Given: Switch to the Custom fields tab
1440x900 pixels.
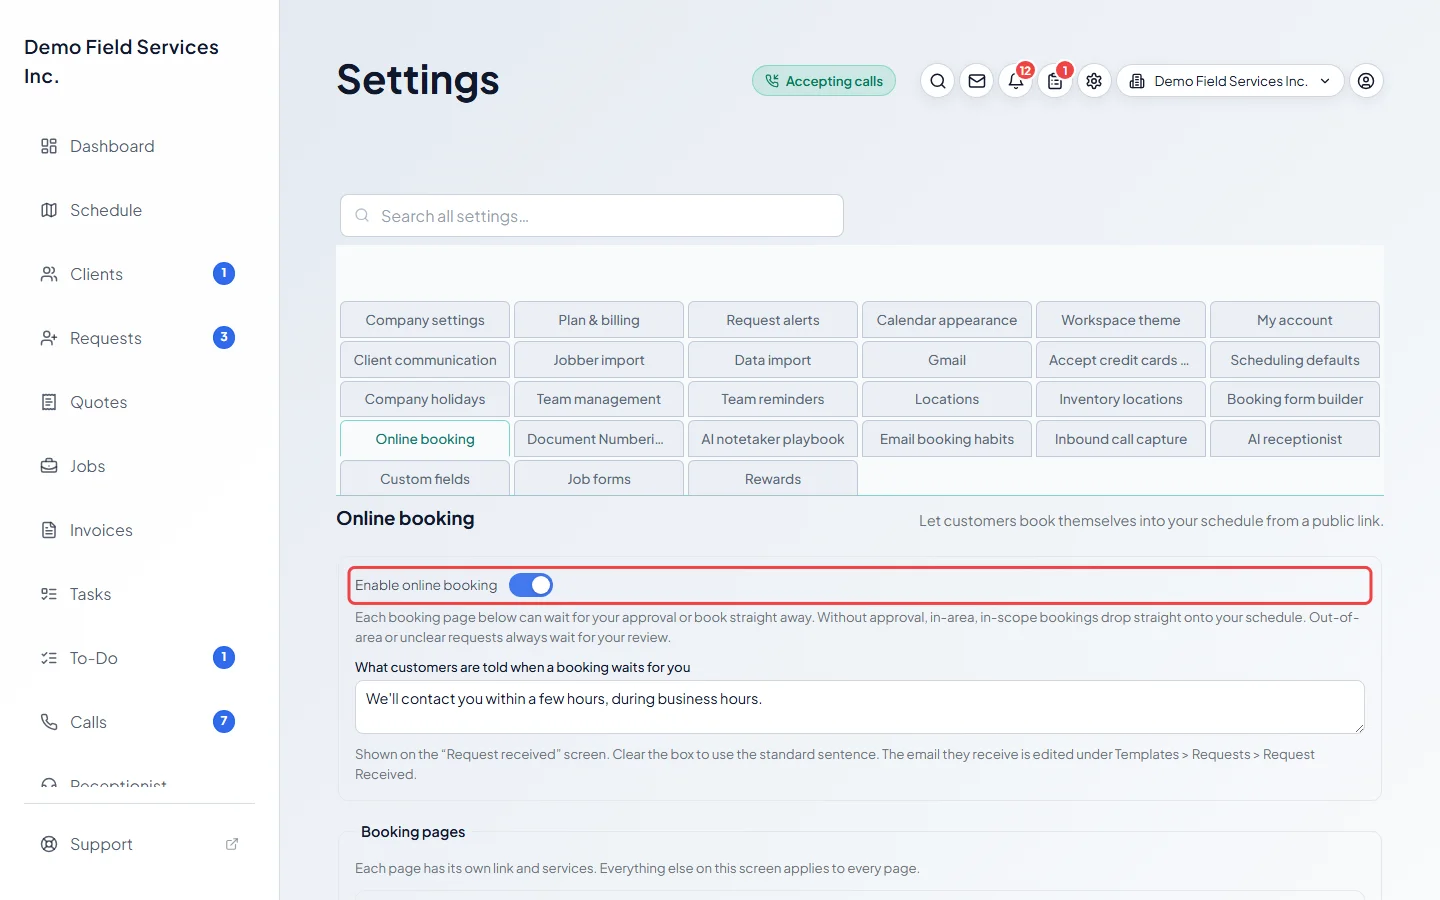Looking at the screenshot, I should coord(425,478).
